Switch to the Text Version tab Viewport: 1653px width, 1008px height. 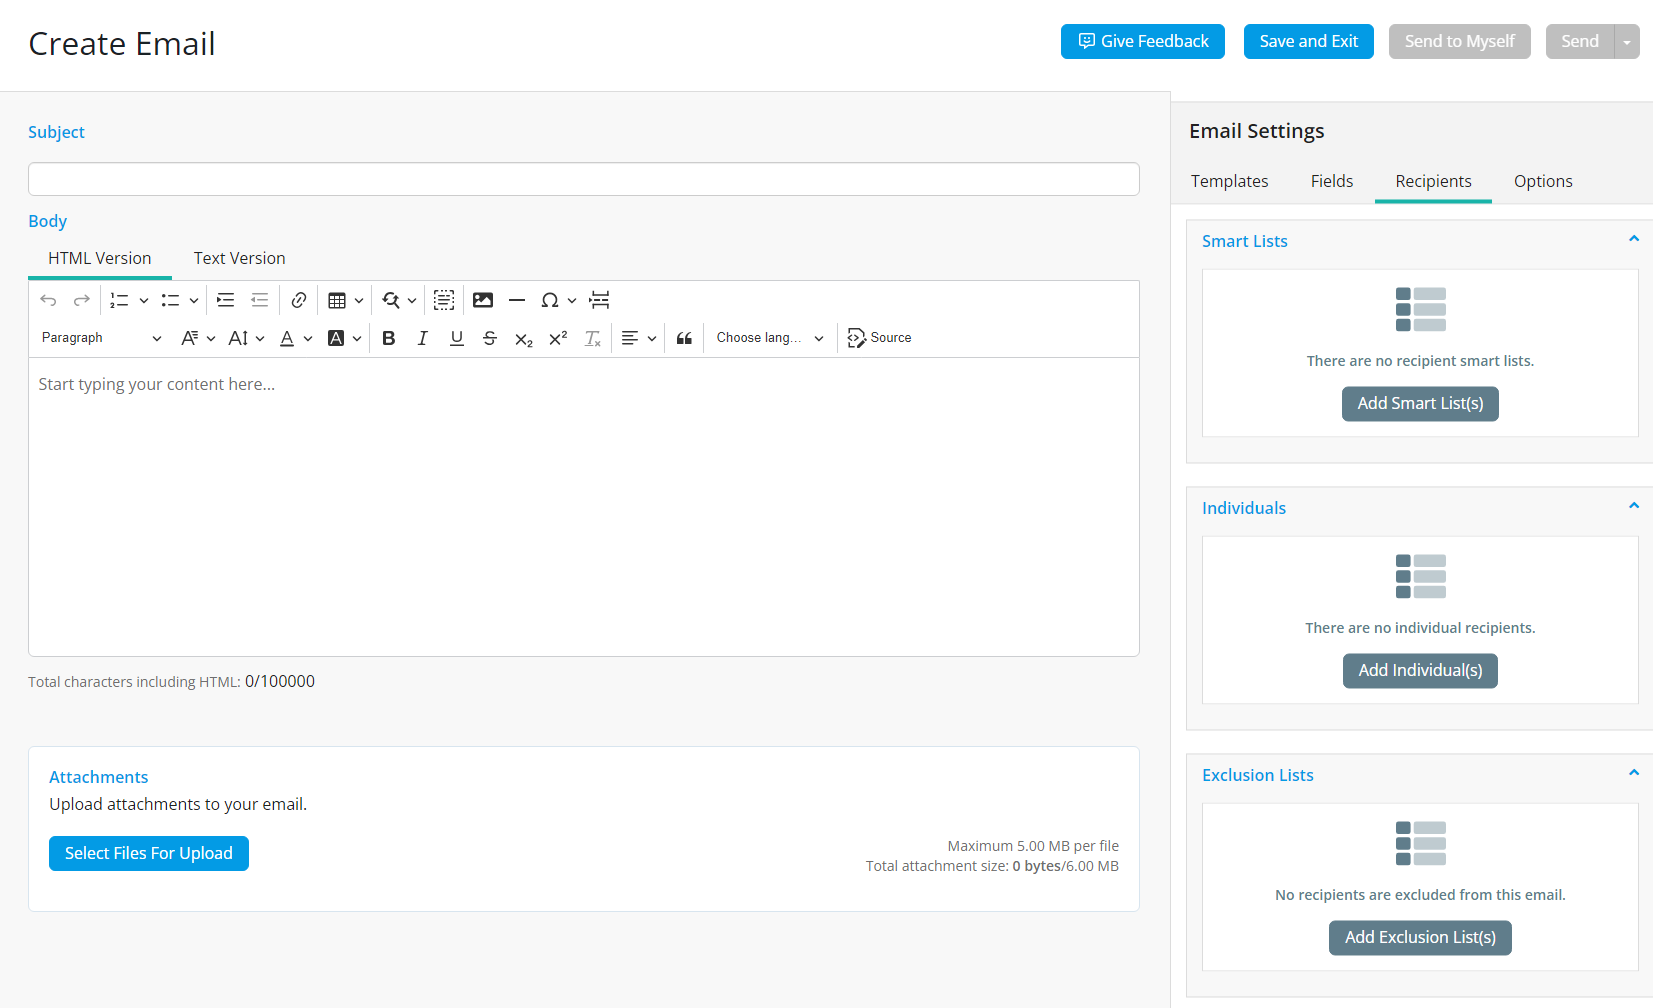coord(239,258)
